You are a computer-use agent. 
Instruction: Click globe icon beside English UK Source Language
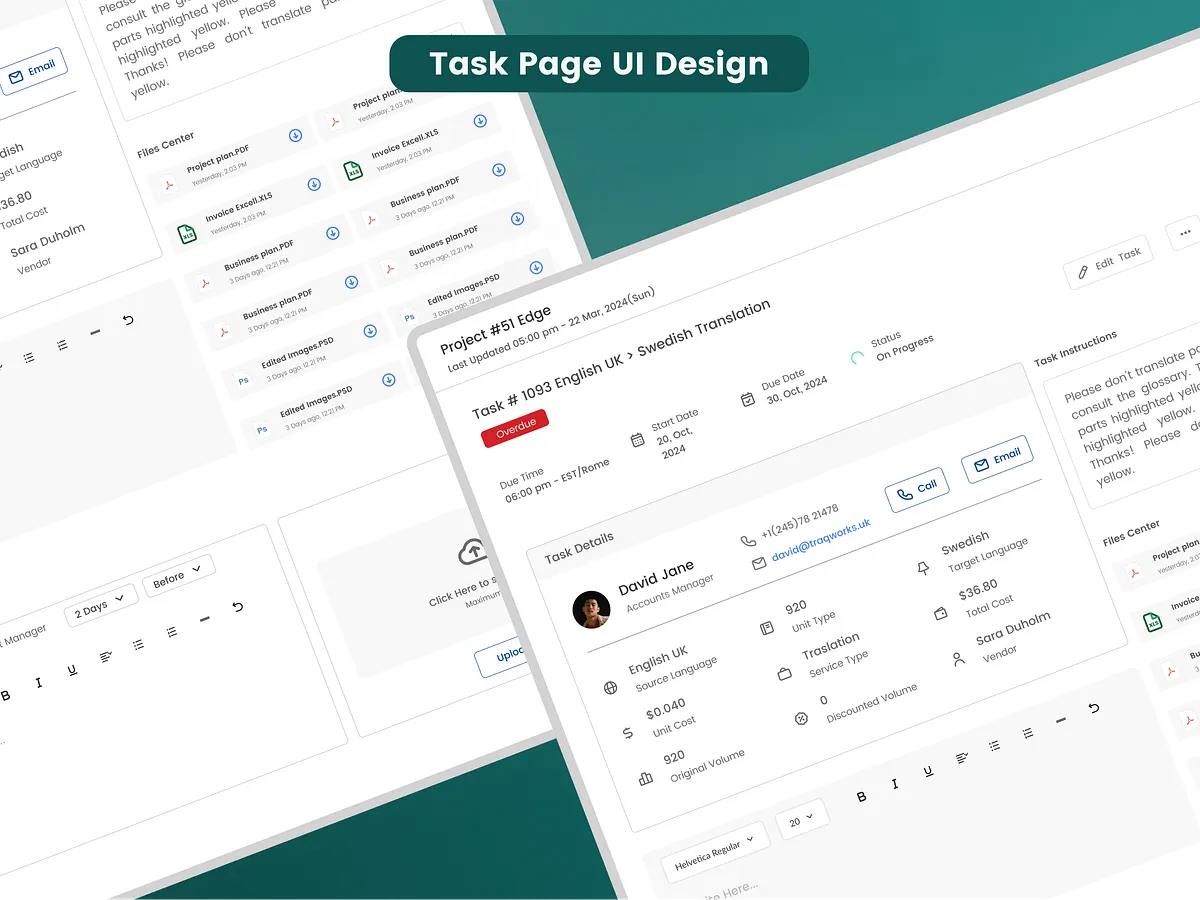click(x=610, y=688)
